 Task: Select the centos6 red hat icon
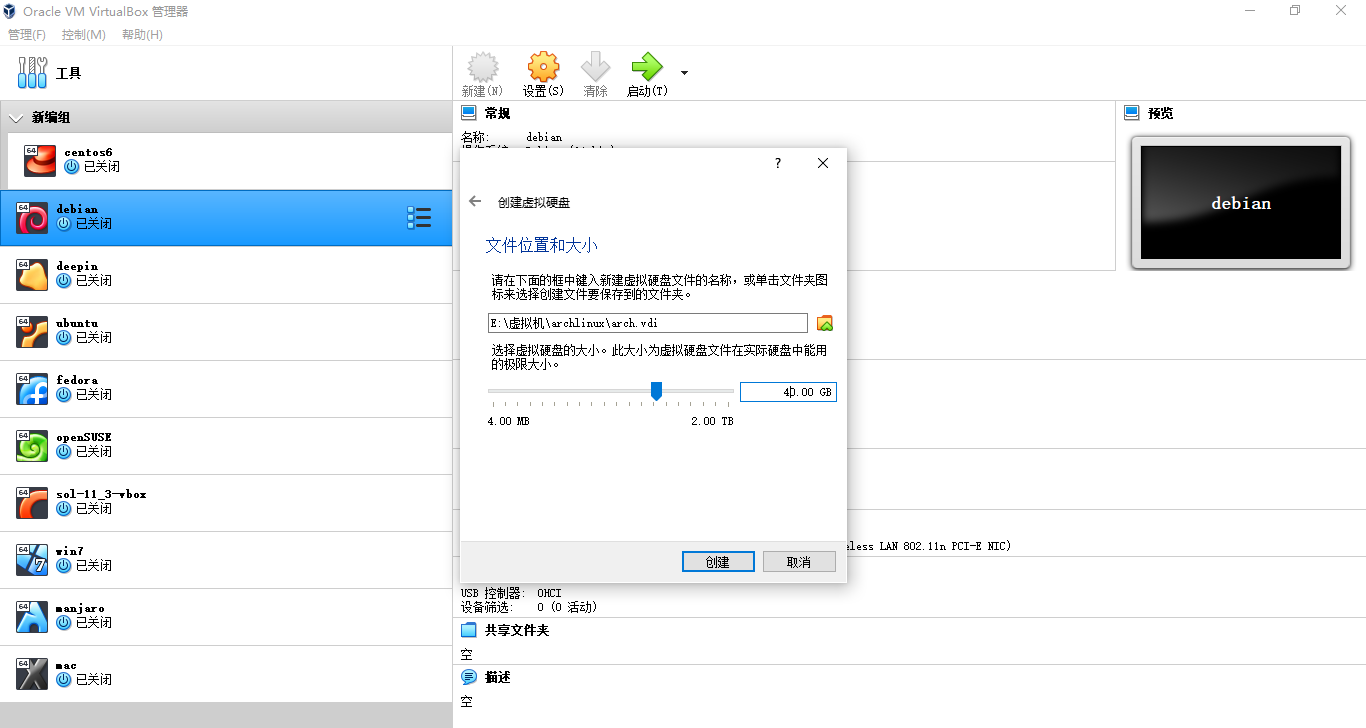[x=40, y=160]
